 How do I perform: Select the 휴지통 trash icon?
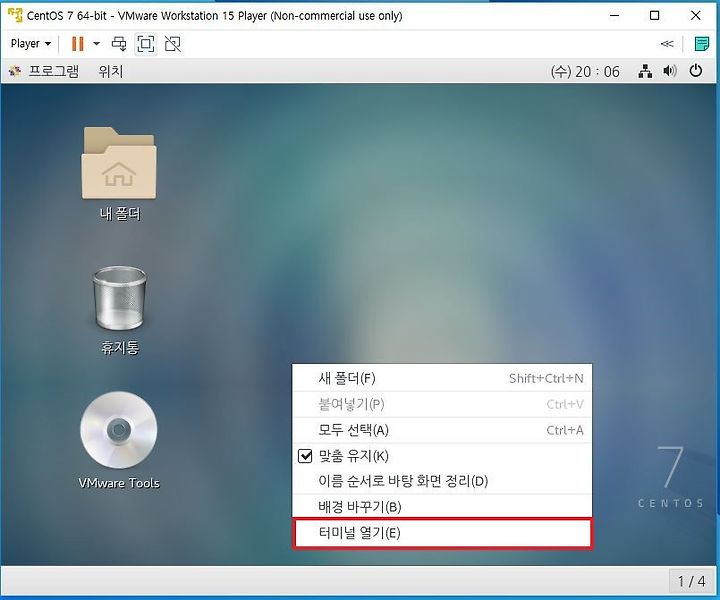pyautogui.click(x=119, y=308)
